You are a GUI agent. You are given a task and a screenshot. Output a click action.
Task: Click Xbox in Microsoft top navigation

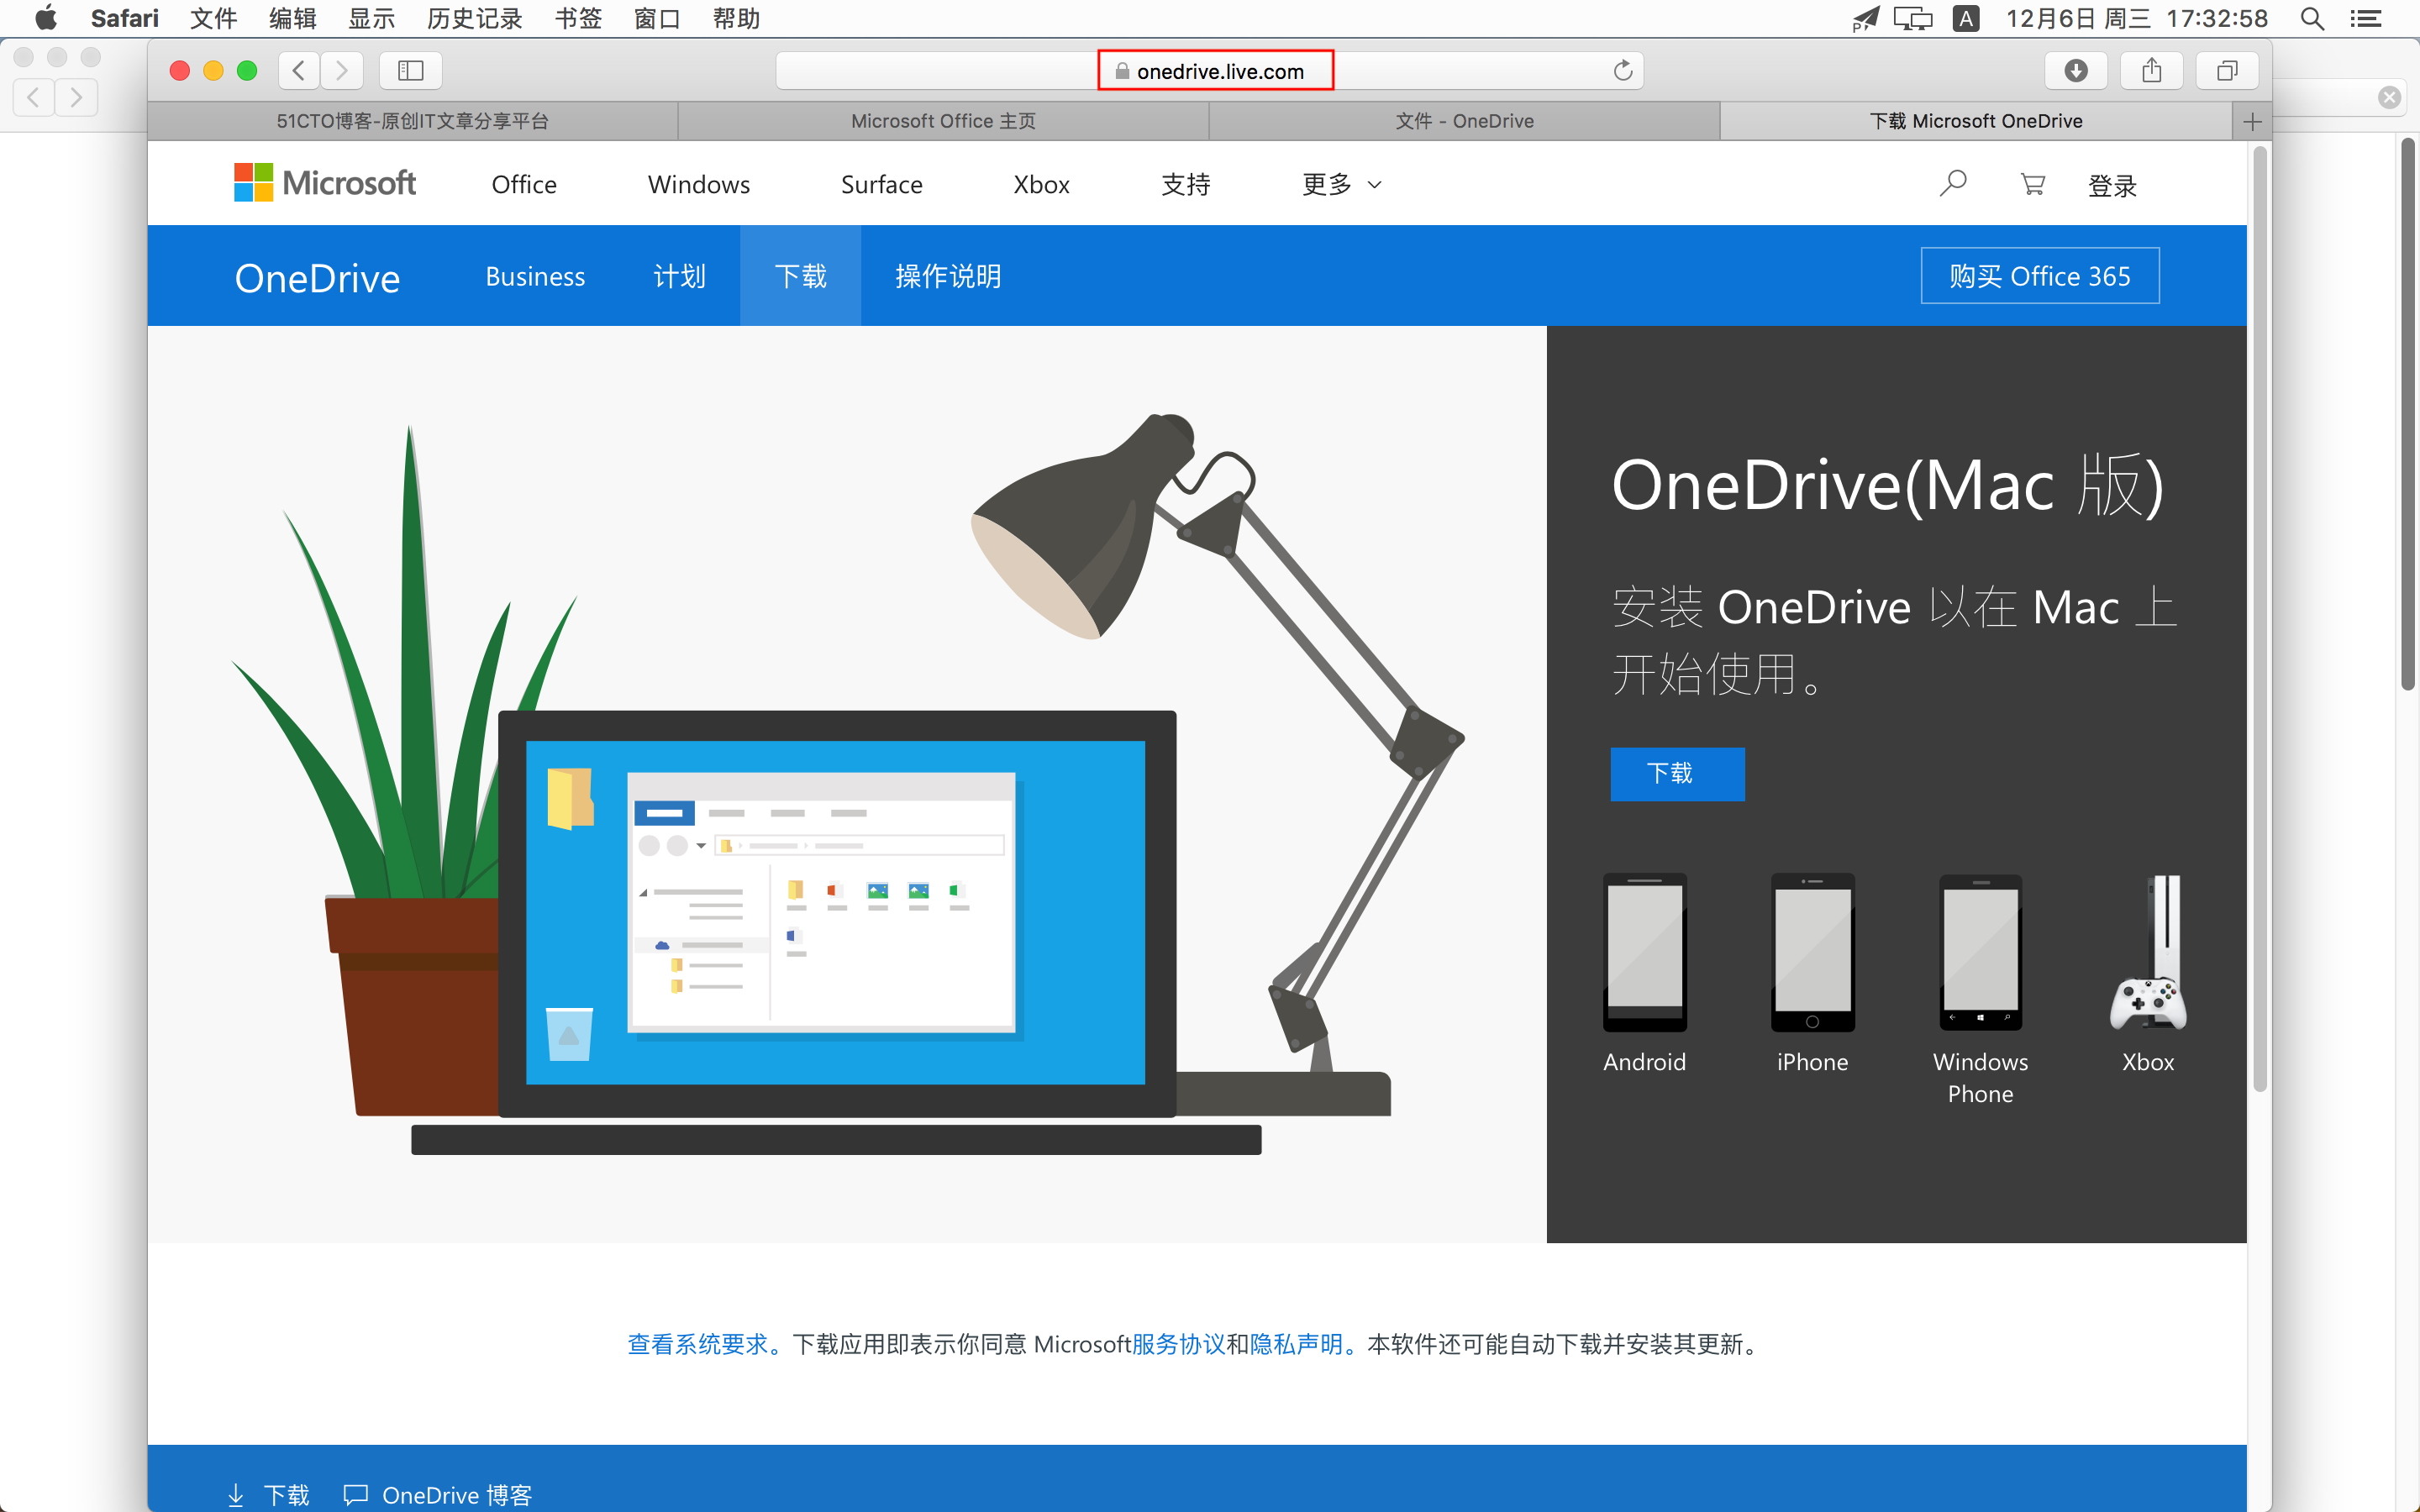(x=1041, y=184)
